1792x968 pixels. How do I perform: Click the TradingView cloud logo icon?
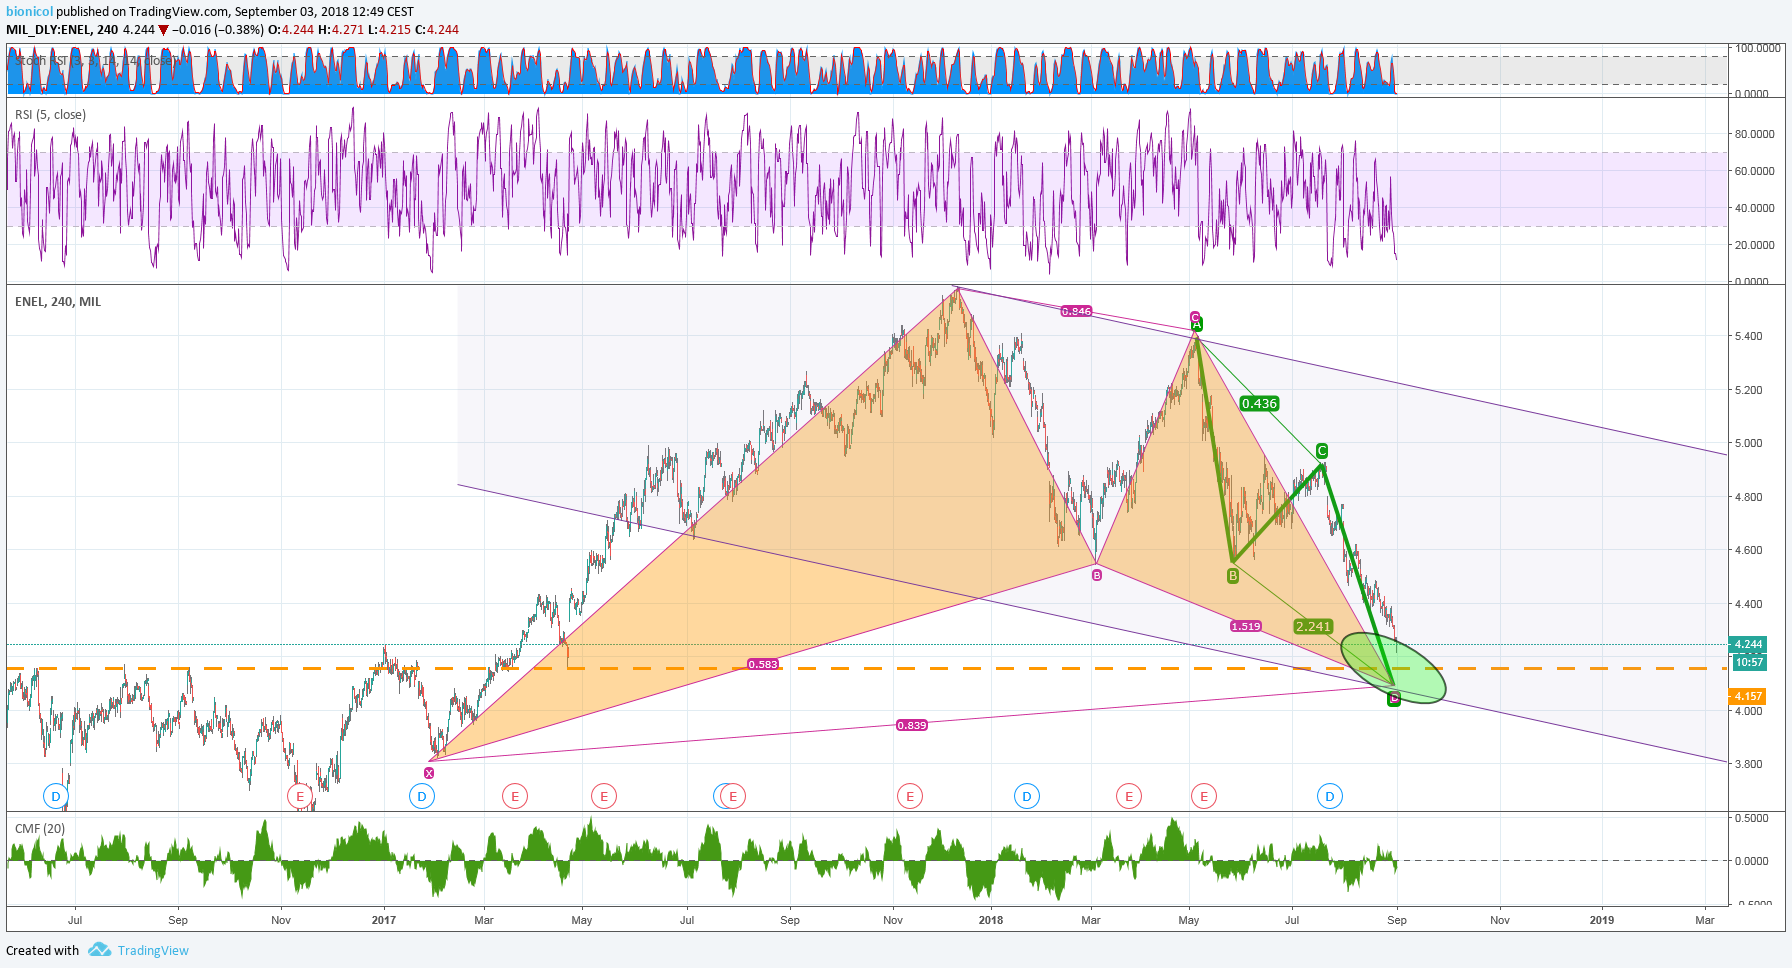click(99, 949)
